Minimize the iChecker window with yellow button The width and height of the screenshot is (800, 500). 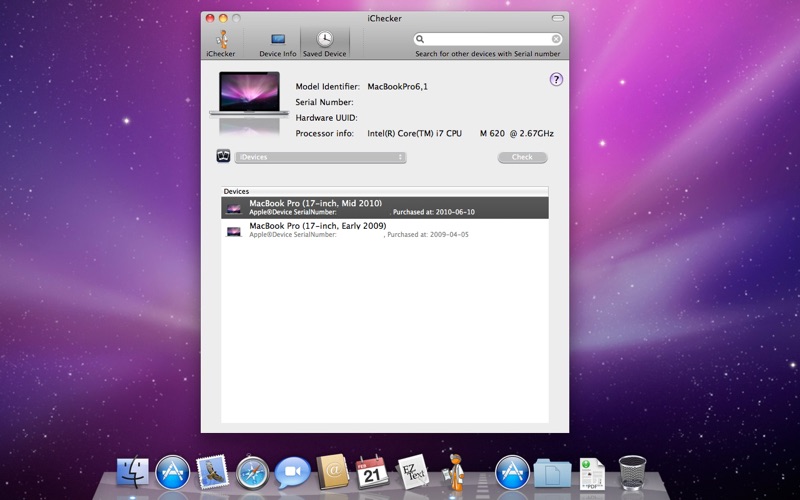pos(223,18)
